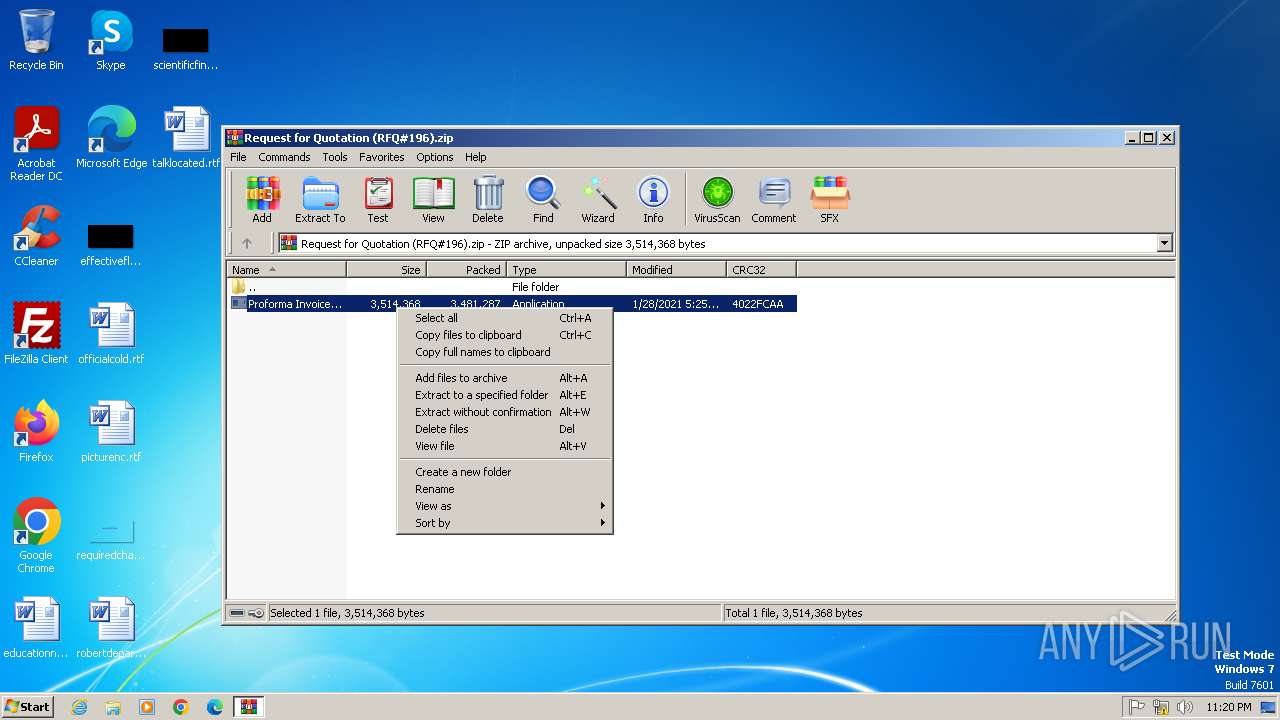1280x720 pixels.
Task: Open the Favorites menu
Action: point(382,157)
